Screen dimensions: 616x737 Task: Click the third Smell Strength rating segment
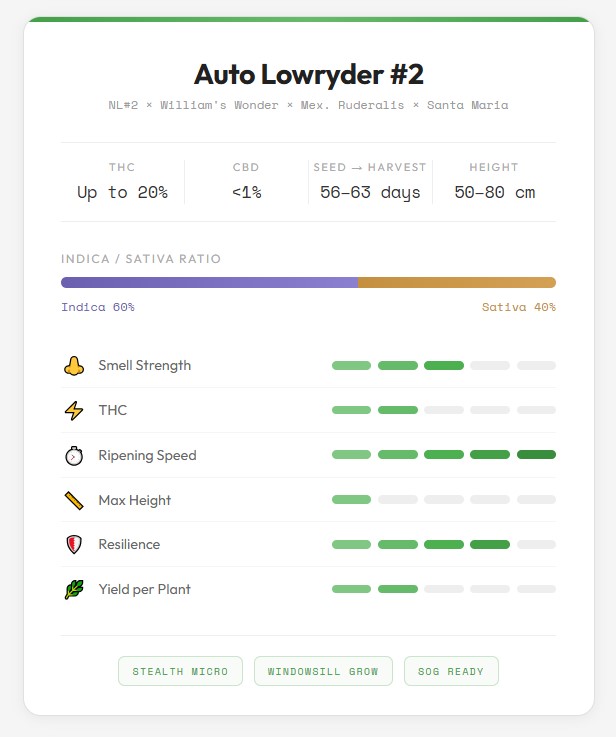(x=444, y=366)
